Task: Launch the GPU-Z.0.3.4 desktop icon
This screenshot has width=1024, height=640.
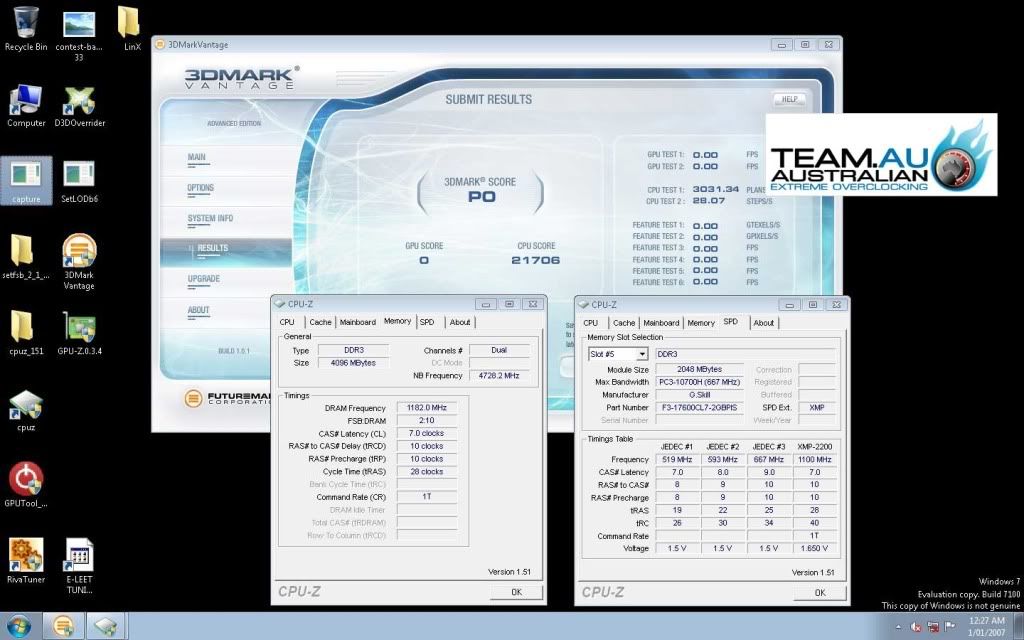Action: [79, 333]
